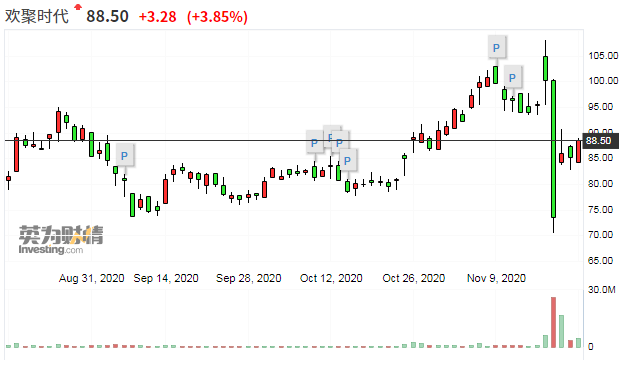Click the lower P marker right of Nov 9
635x366 pixels.
512,77
